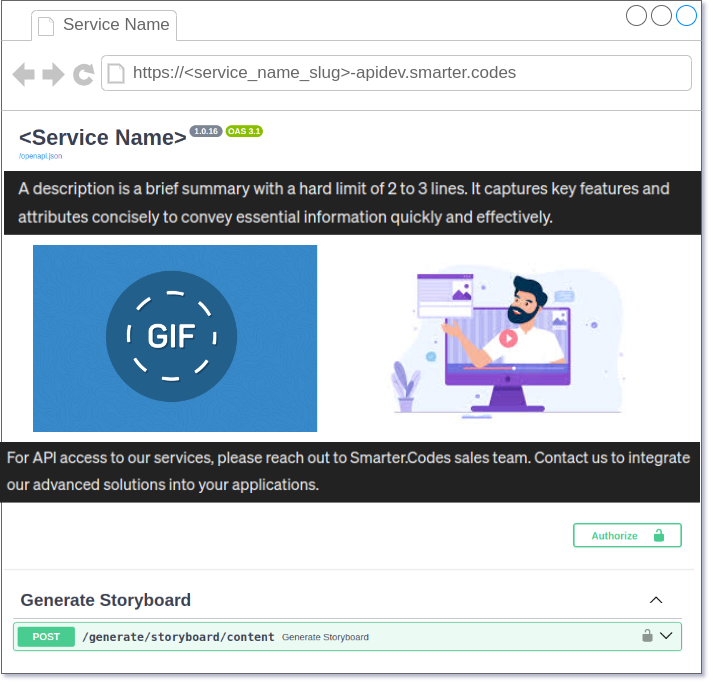Click the middle window control circle
This screenshot has width=713, height=686.
(x=661, y=16)
